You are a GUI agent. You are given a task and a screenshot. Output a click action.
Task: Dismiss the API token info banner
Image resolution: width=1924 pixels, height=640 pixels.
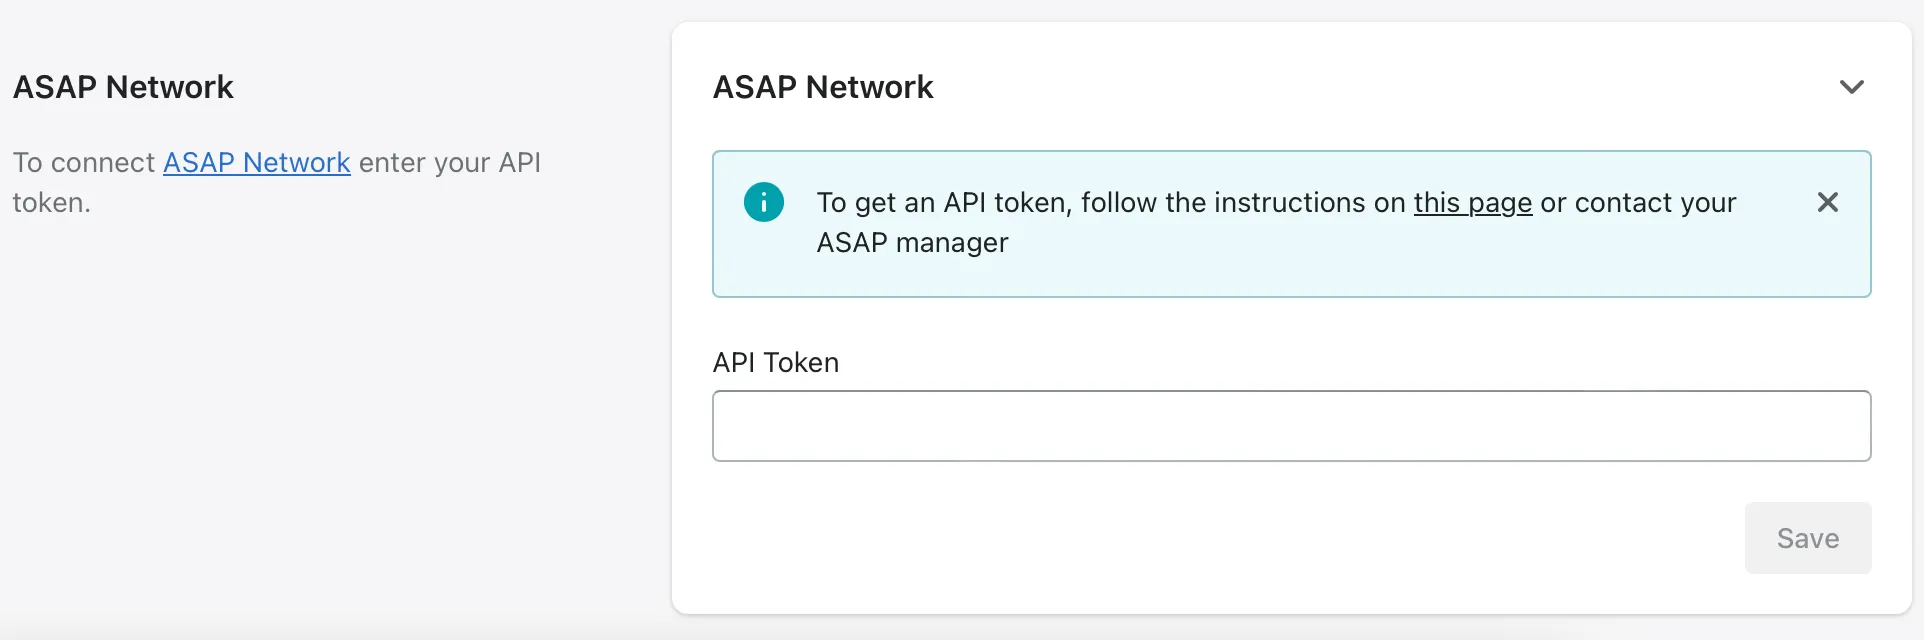pos(1827,202)
